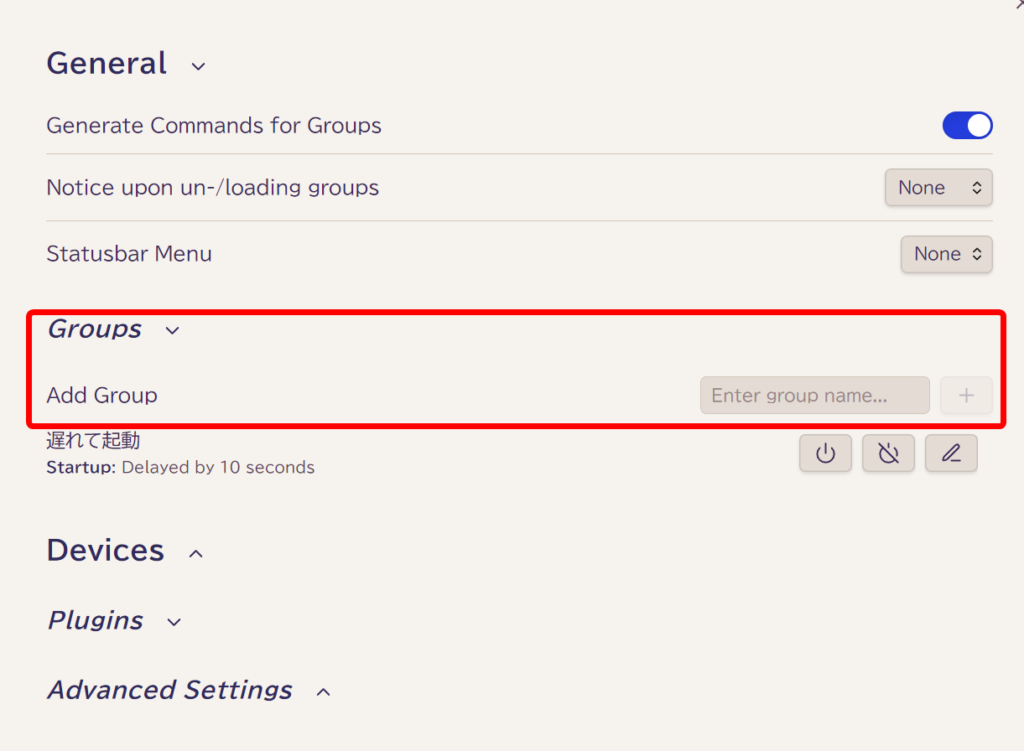
Task: Click the Plugins section heading
Action: point(95,620)
